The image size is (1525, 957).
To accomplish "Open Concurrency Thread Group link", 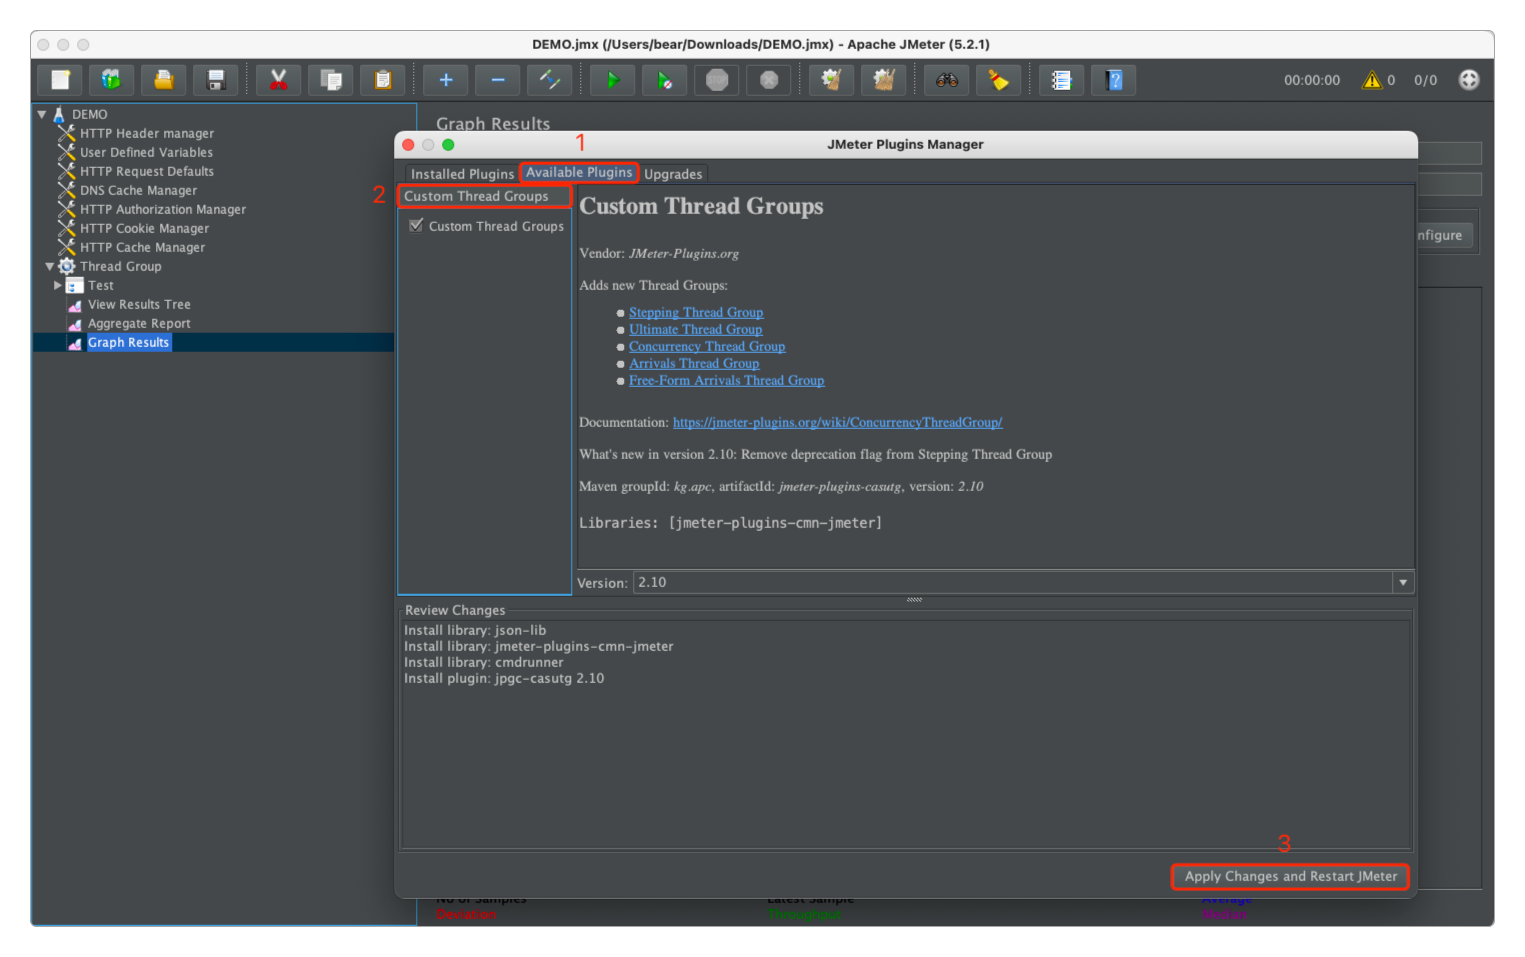I will coord(707,346).
